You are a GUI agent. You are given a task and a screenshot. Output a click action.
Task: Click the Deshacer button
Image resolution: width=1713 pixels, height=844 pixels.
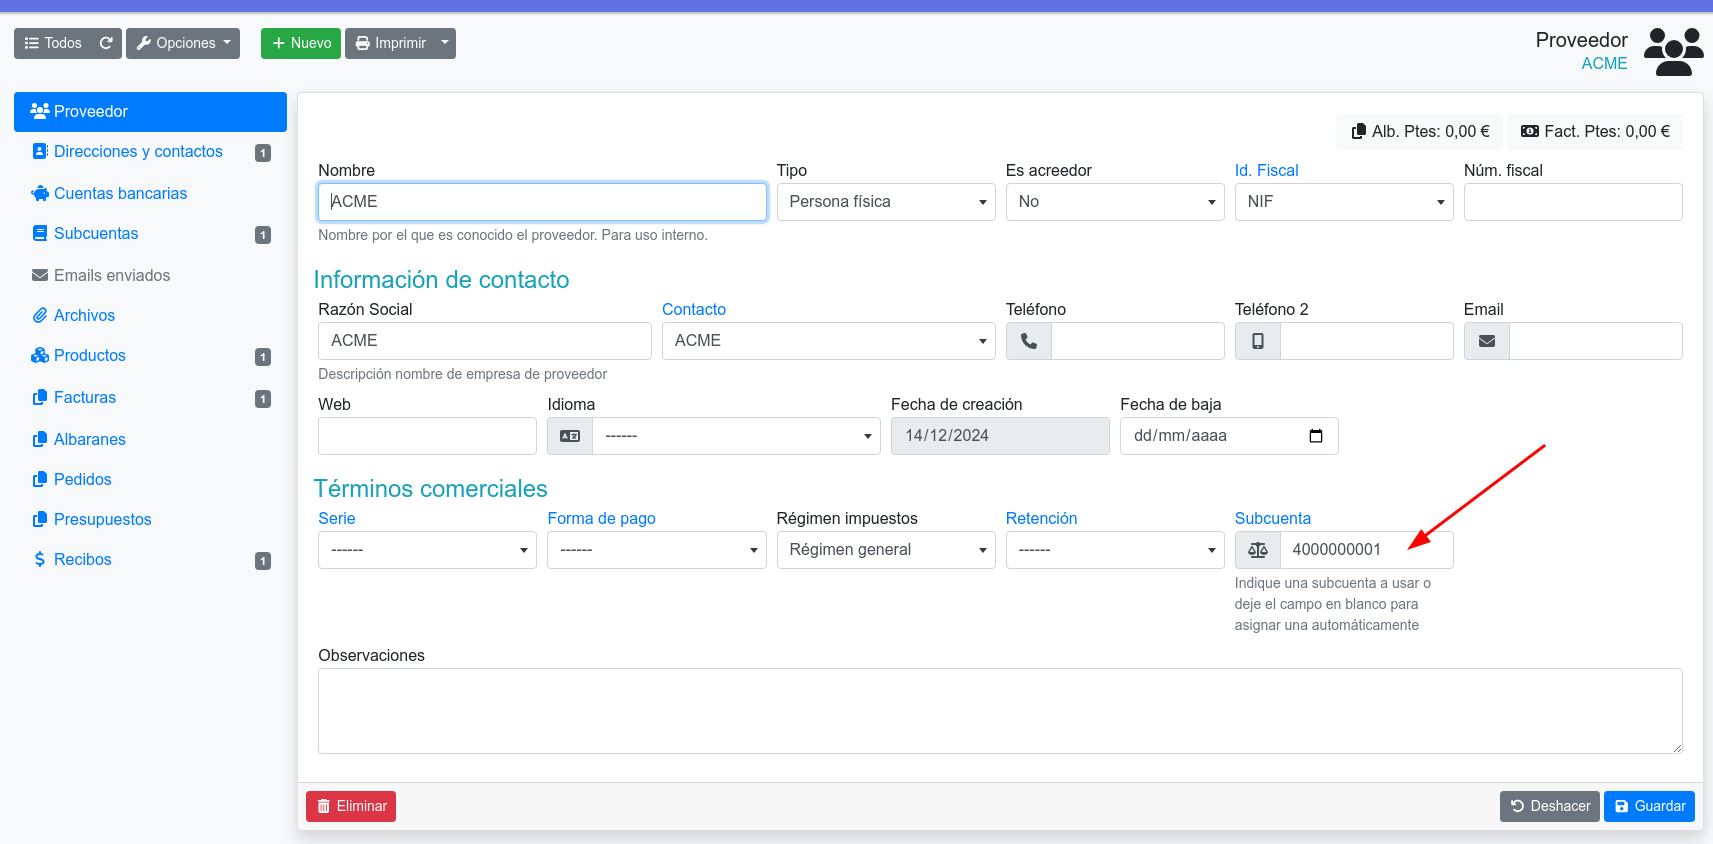pos(1550,807)
